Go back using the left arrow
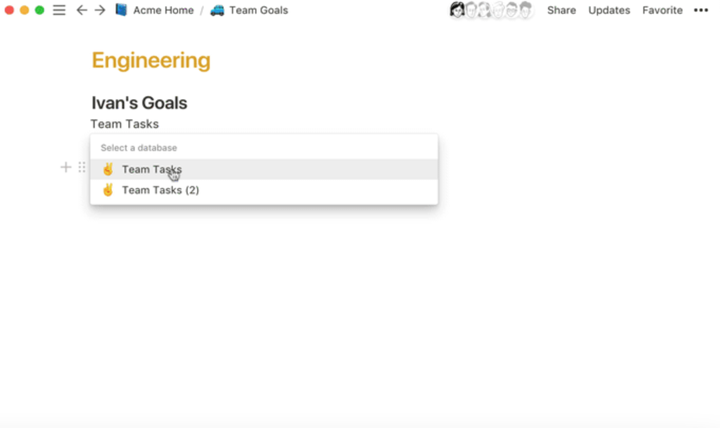 tap(82, 10)
